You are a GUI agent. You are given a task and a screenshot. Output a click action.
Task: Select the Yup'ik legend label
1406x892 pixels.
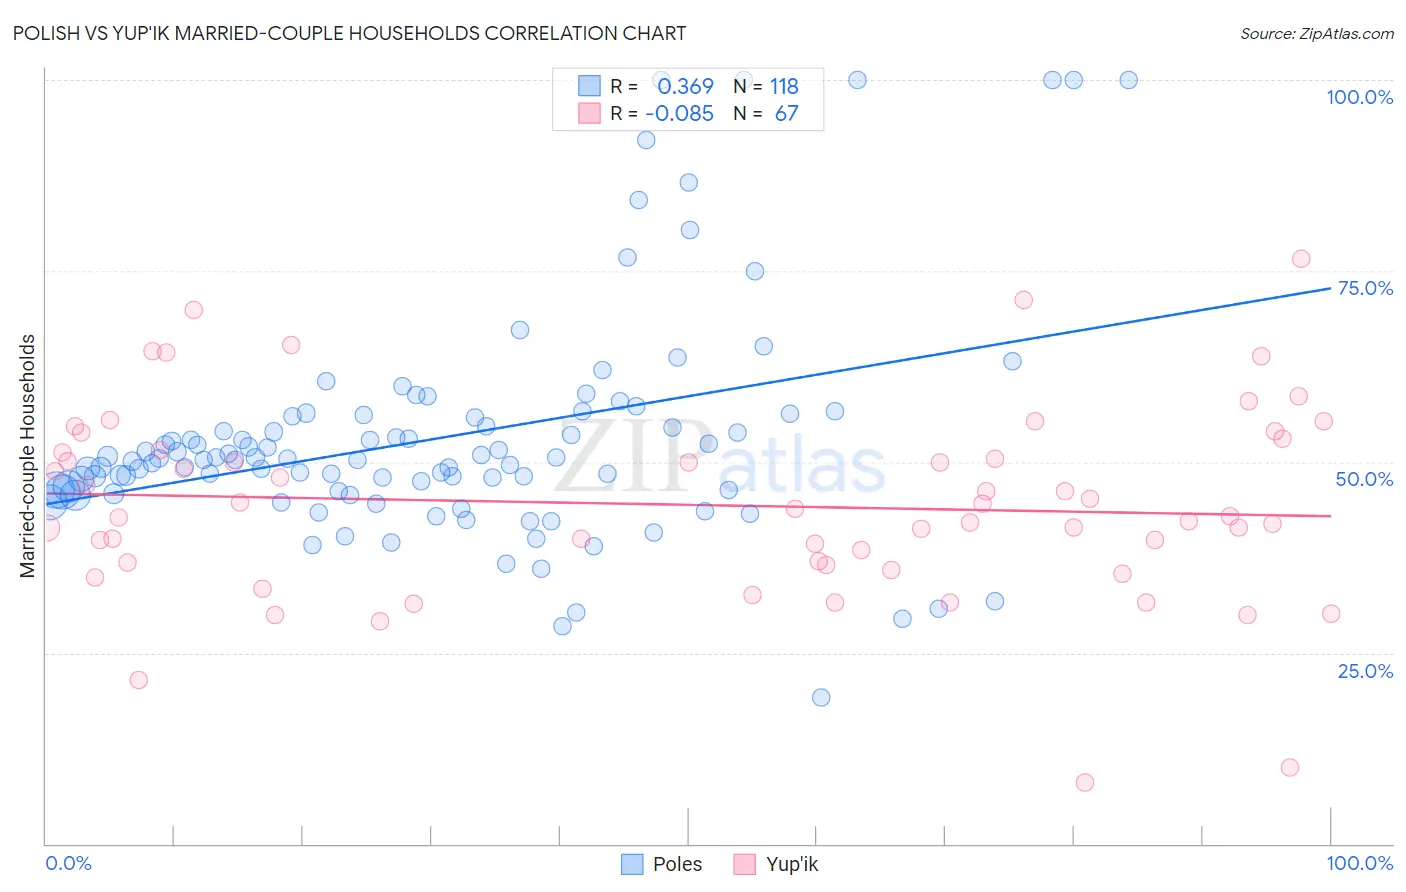pyautogui.click(x=792, y=864)
